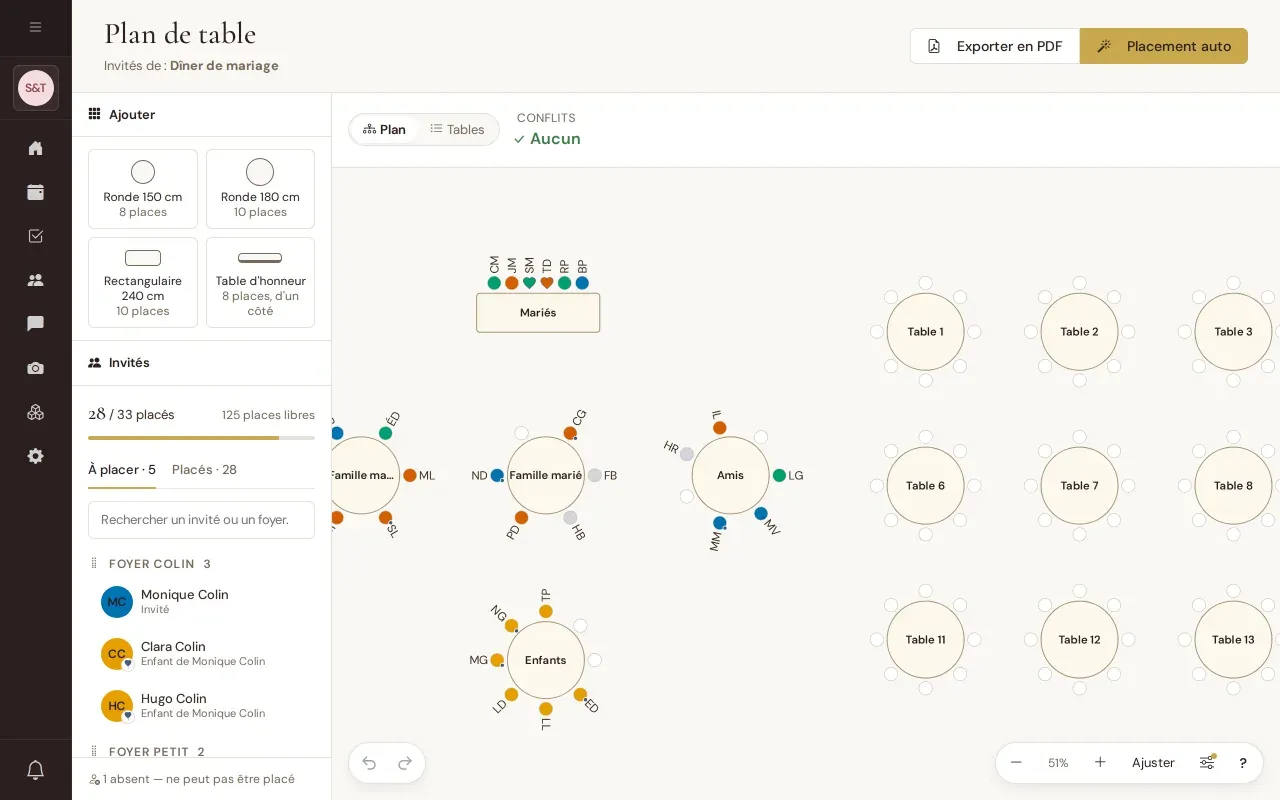1280x800 pixels.
Task: Export the seating plan to PDF
Action: 995,46
